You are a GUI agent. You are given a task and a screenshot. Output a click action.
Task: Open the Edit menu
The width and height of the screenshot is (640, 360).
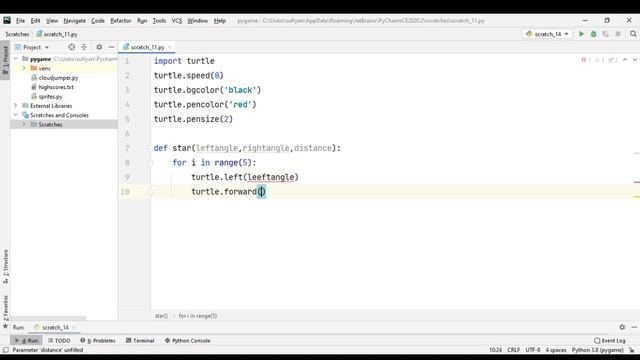[36, 20]
